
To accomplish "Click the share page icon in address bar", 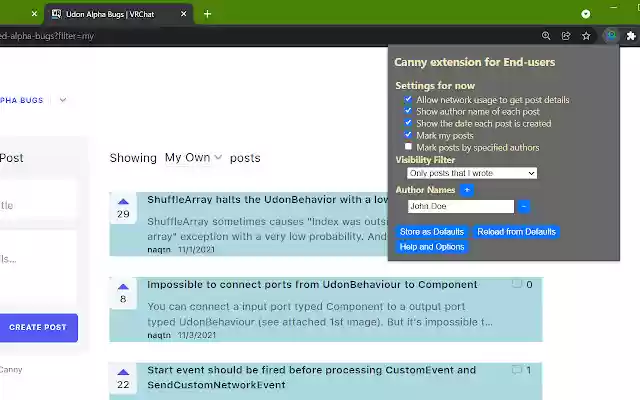I will [x=566, y=36].
